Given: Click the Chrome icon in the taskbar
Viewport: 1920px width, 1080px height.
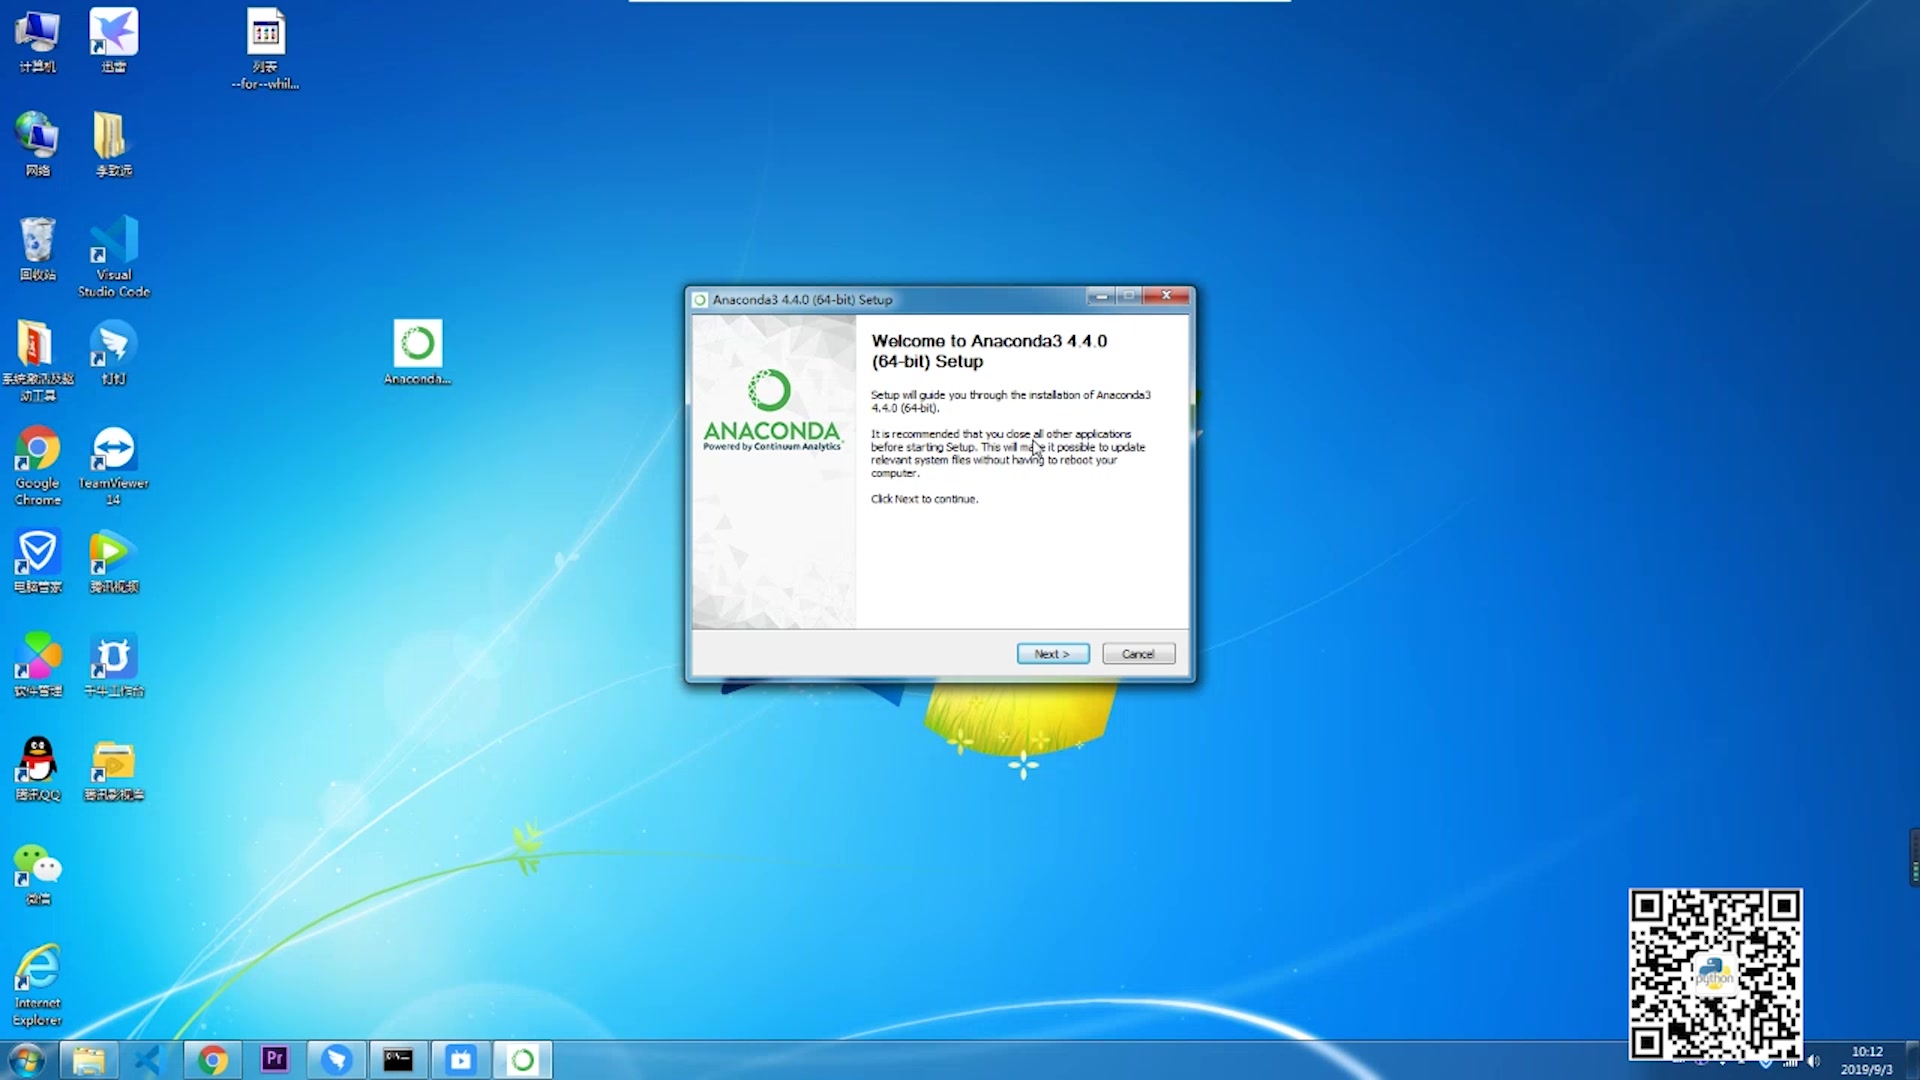Looking at the screenshot, I should (x=212, y=1060).
